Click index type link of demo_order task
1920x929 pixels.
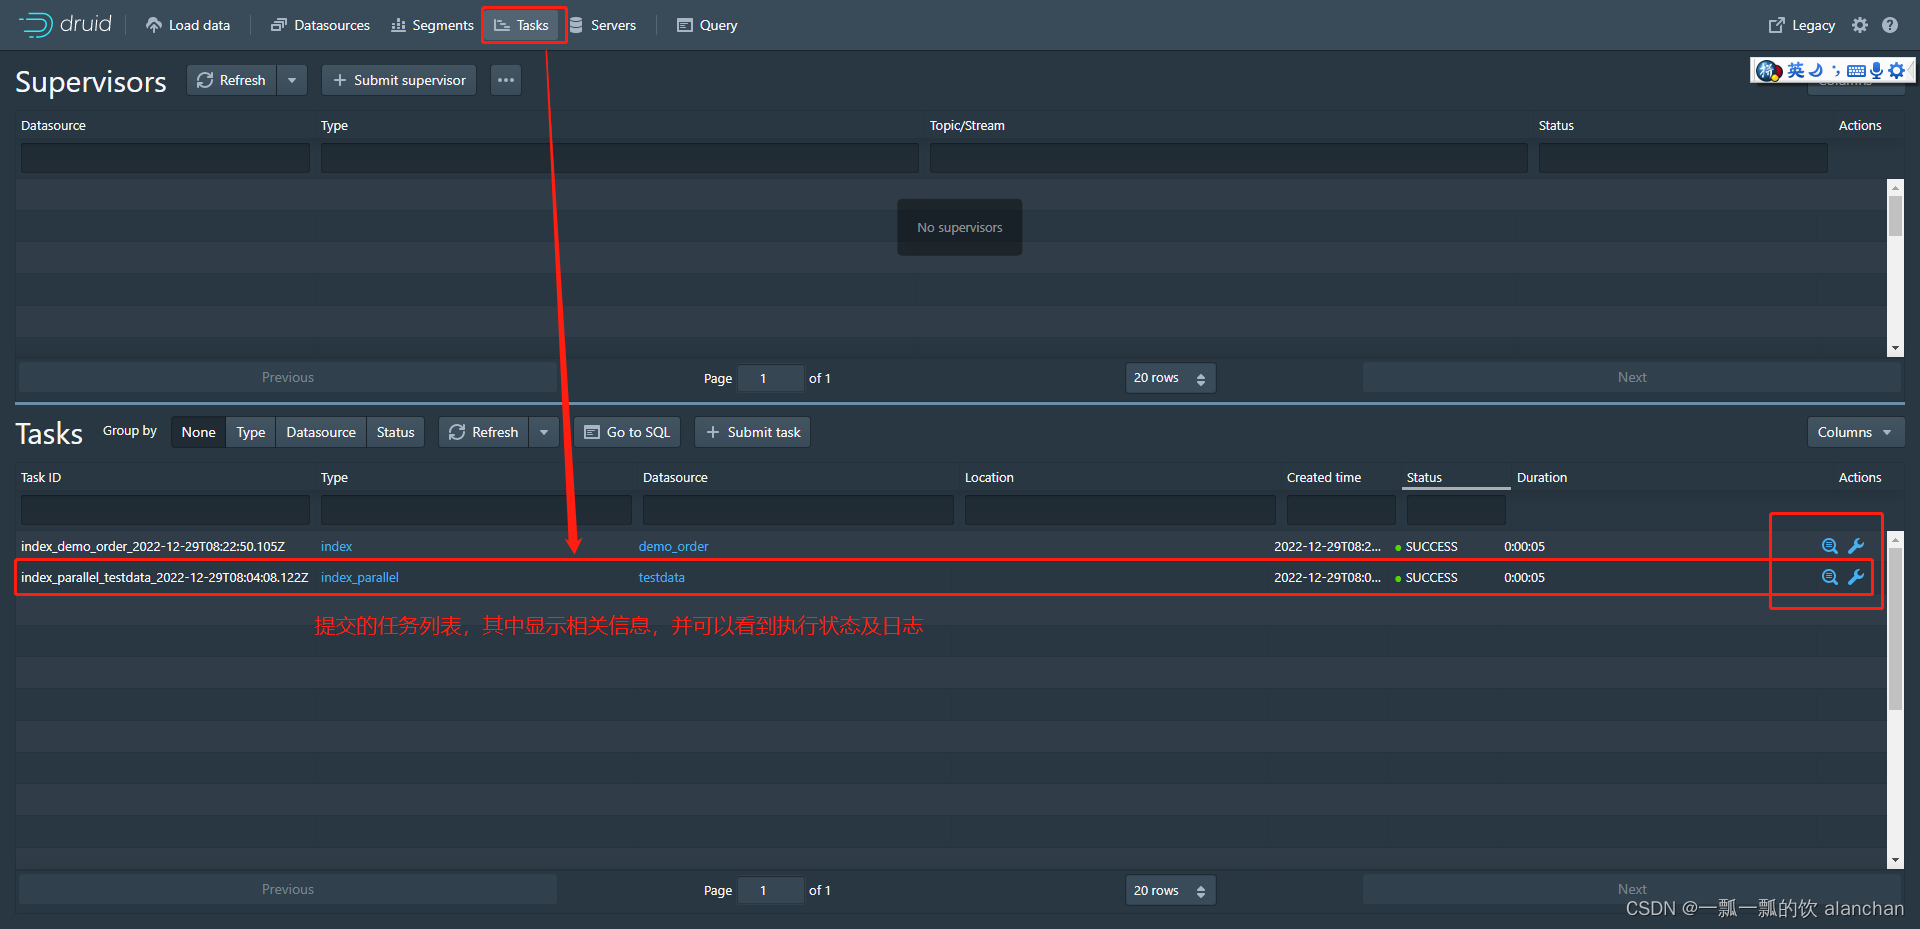336,546
